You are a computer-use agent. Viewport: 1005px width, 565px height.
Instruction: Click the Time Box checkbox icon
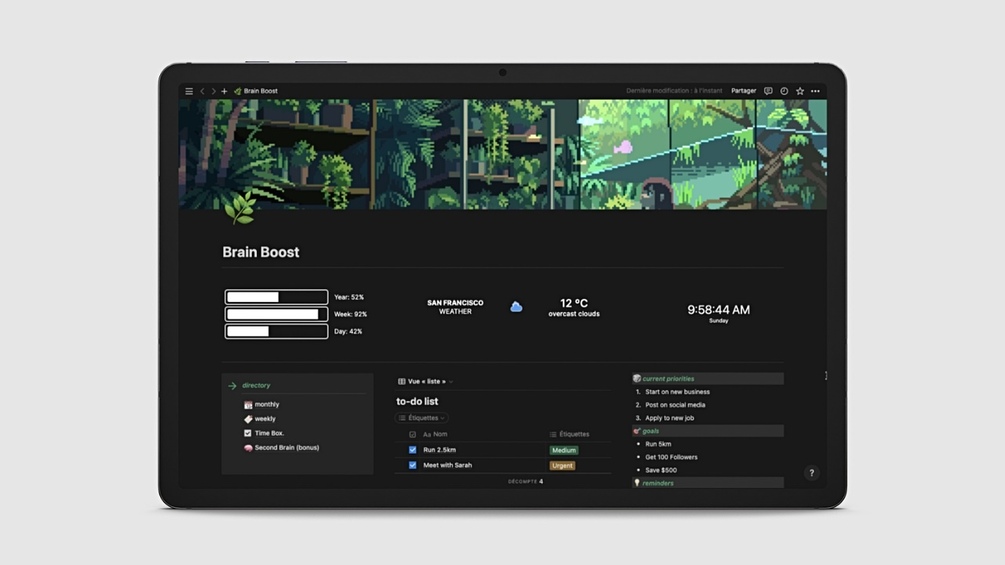tap(247, 433)
